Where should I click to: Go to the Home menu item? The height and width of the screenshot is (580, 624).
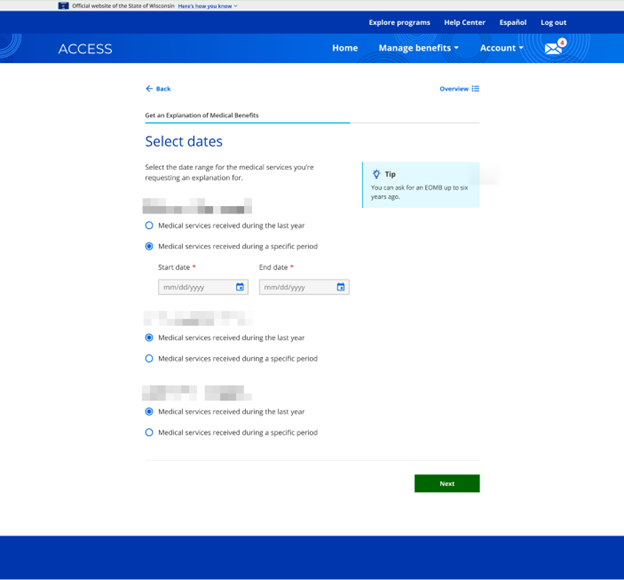[345, 48]
